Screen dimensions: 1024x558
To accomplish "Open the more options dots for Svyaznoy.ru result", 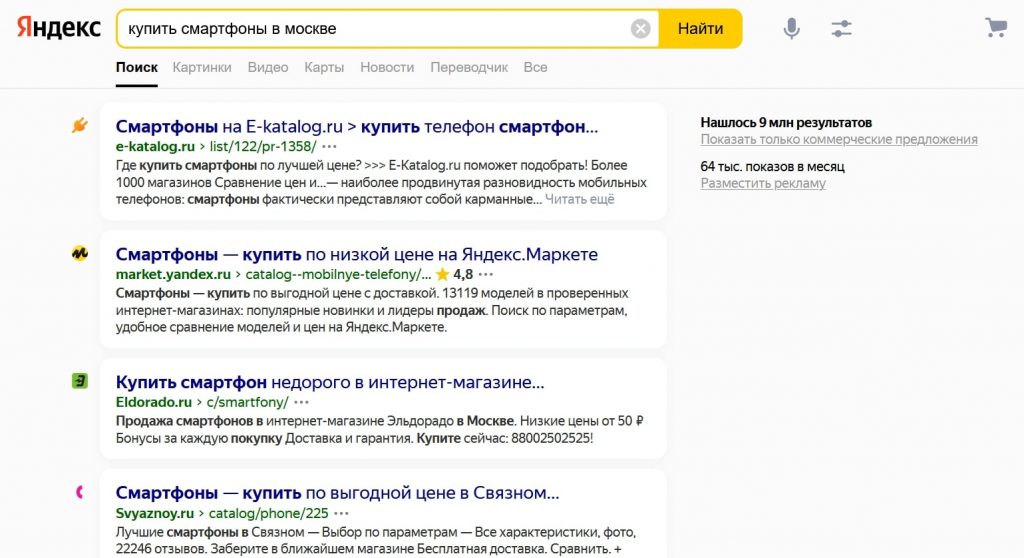I will pos(342,514).
